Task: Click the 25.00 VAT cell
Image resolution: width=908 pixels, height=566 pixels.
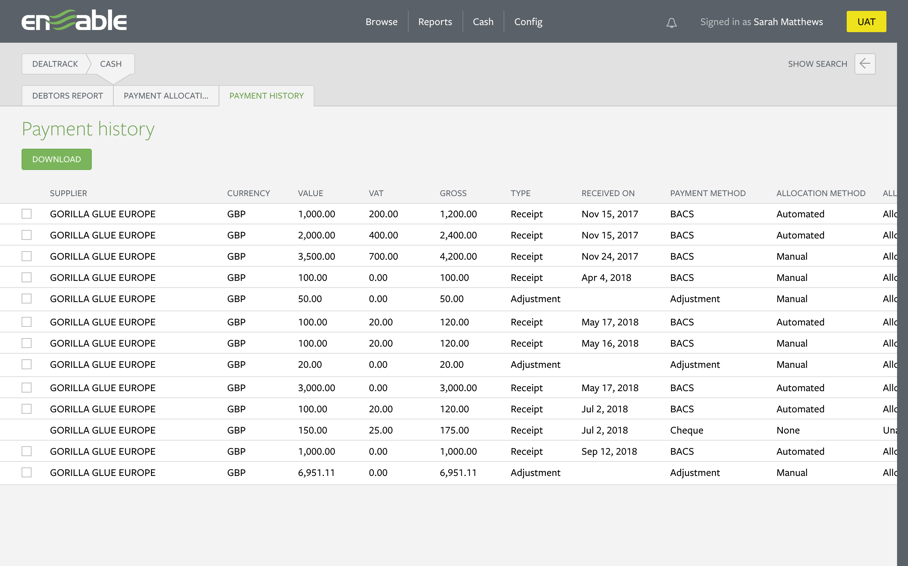Action: pyautogui.click(x=380, y=430)
